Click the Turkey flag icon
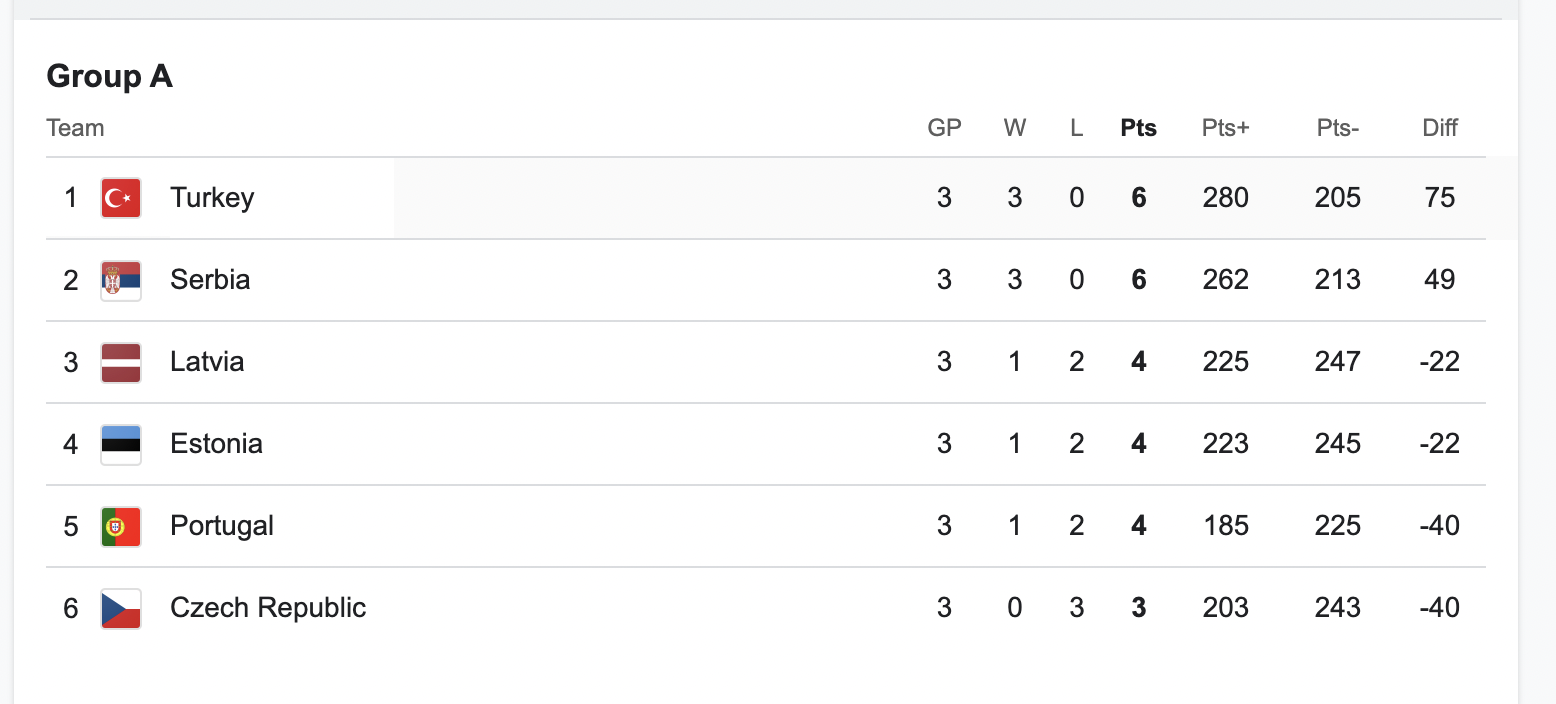The height and width of the screenshot is (704, 1556). (121, 198)
